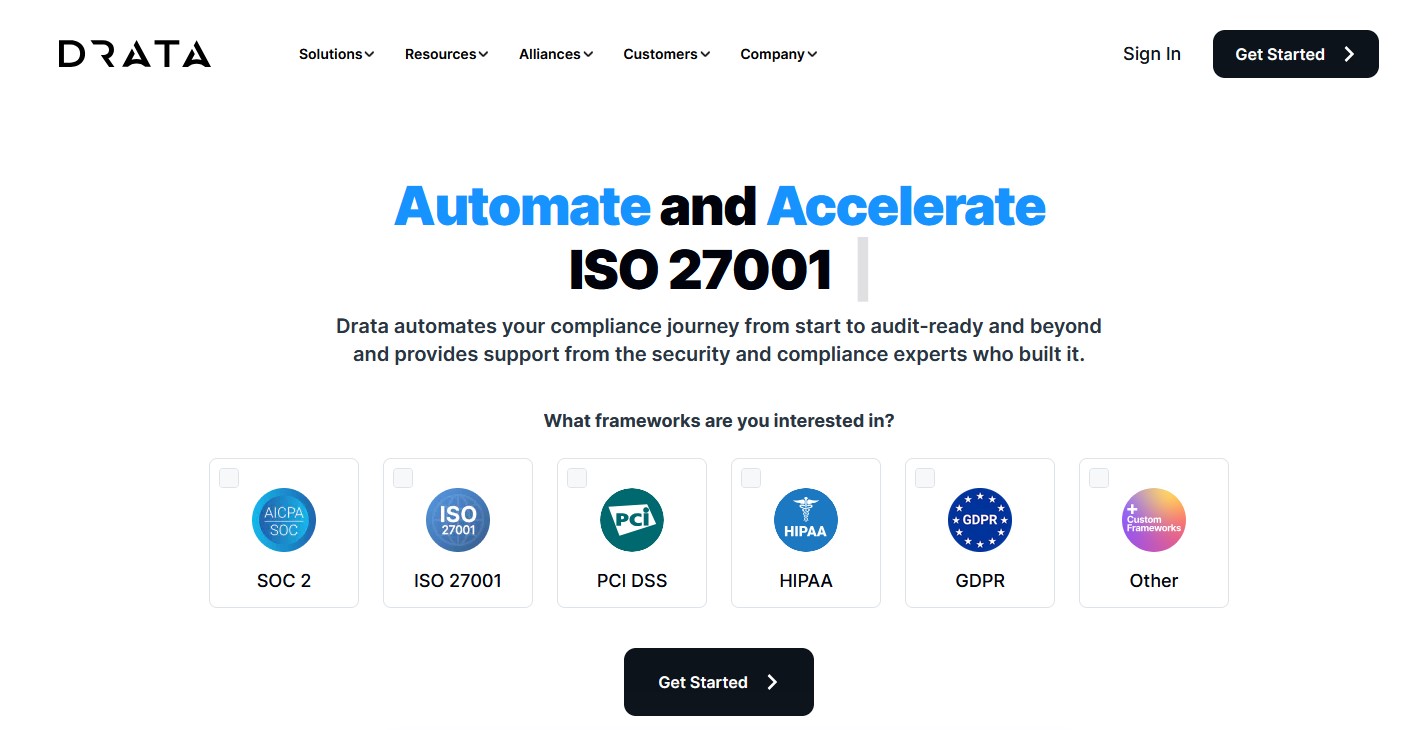
Task: Check the HIPAA checkbox
Action: click(751, 478)
